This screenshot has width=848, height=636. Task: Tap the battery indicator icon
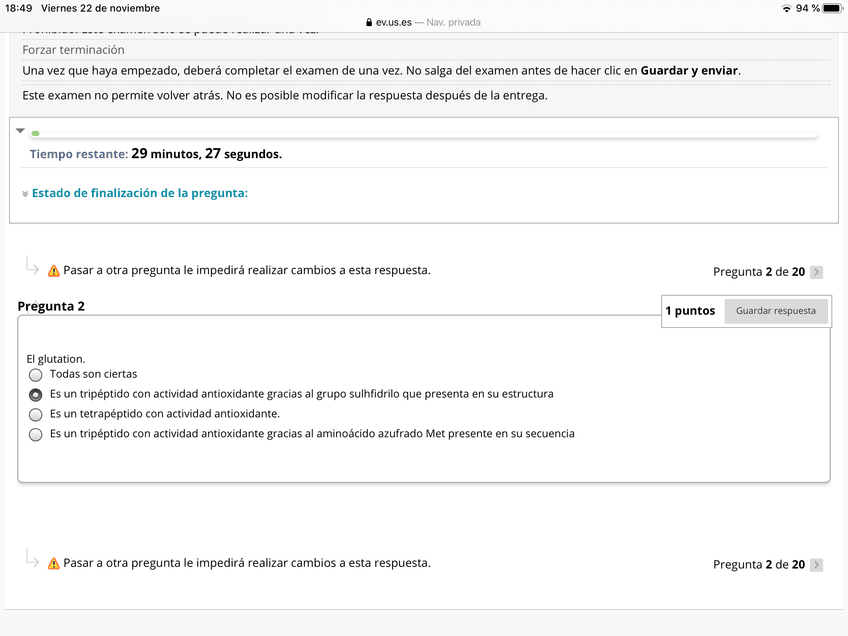(832, 8)
